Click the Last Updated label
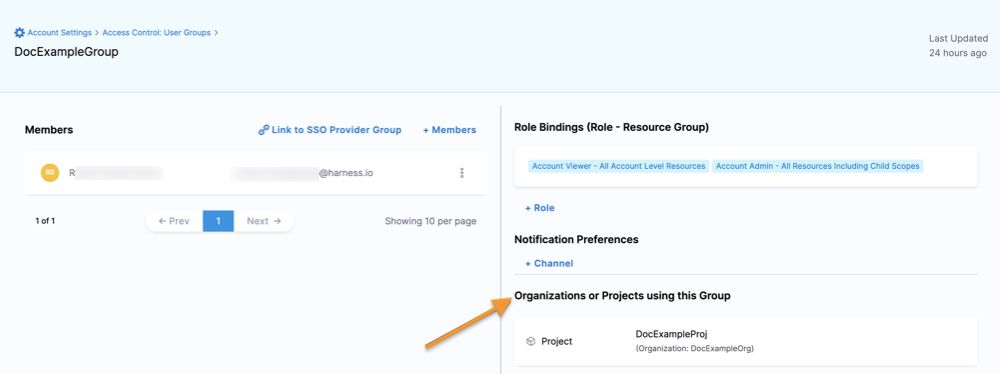This screenshot has width=1000, height=374. pyautogui.click(x=959, y=38)
